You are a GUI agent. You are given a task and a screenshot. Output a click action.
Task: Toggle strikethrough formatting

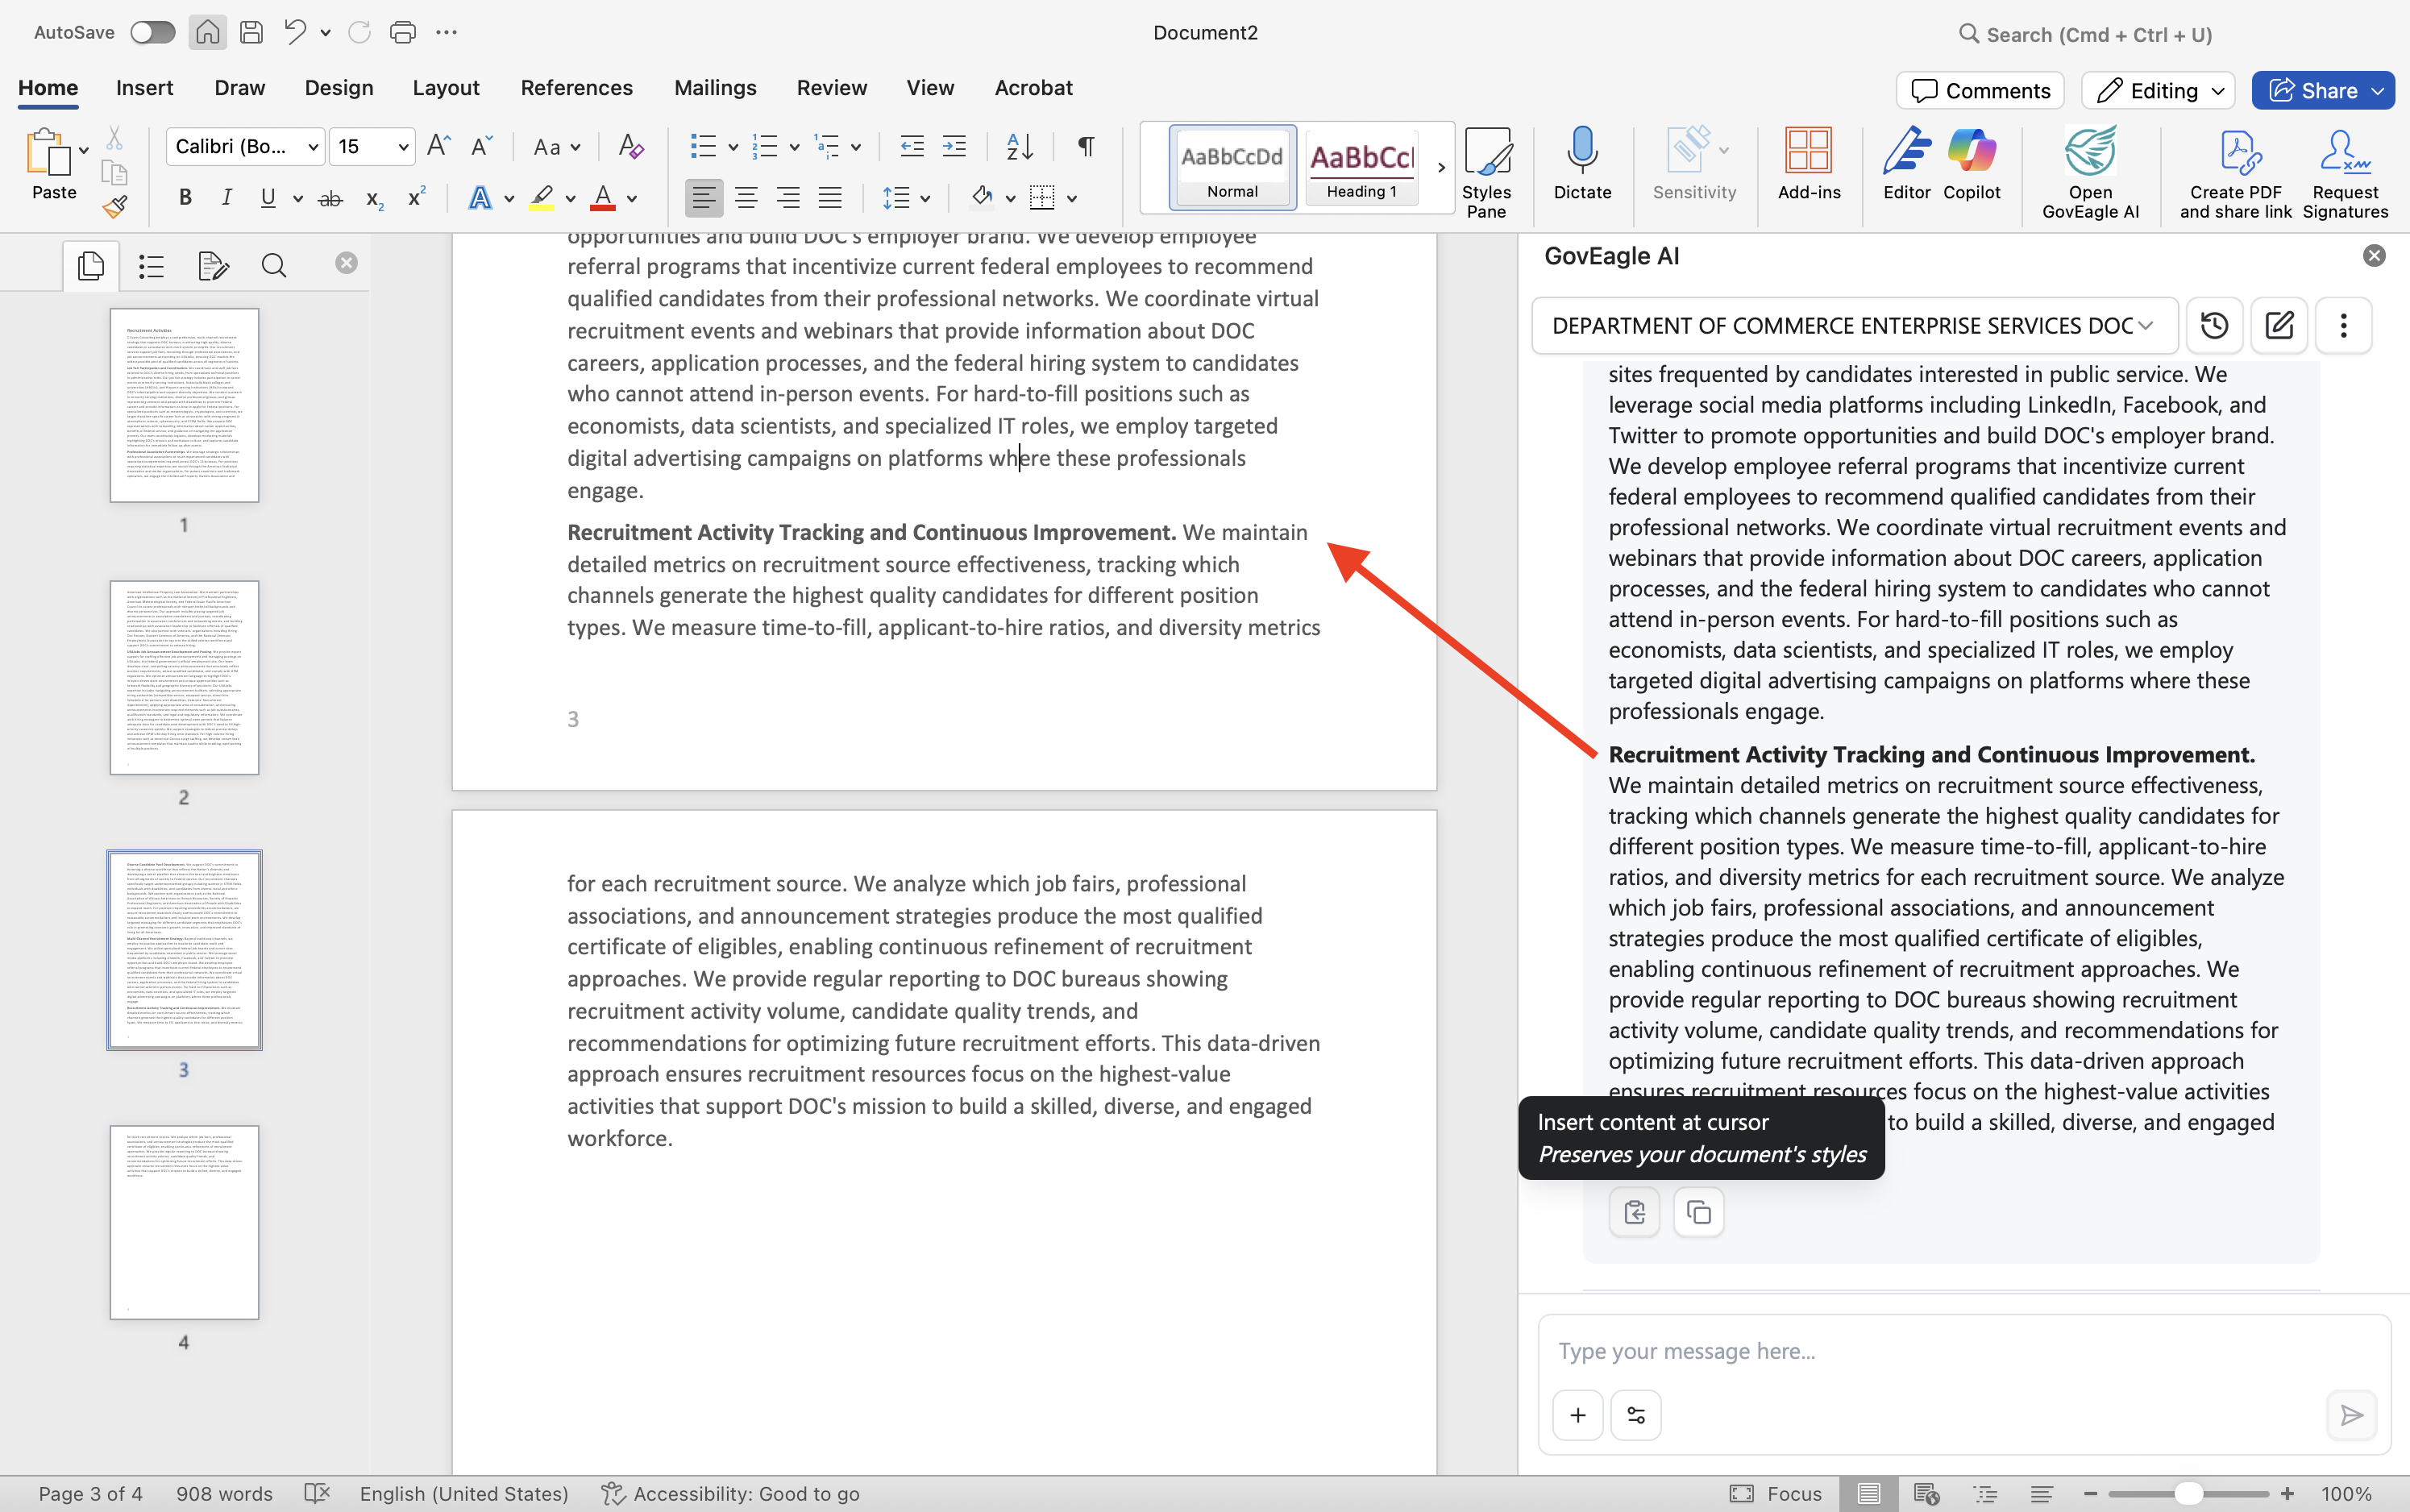point(330,198)
